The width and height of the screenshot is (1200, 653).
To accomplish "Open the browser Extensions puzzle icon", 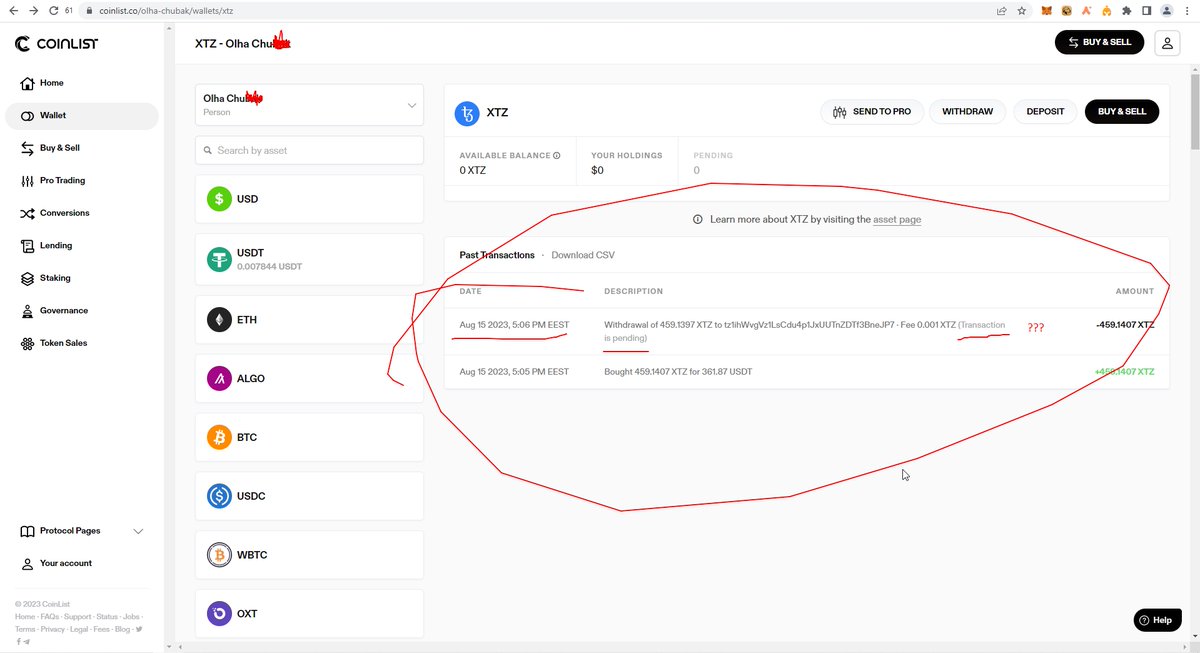I will [x=1127, y=11].
